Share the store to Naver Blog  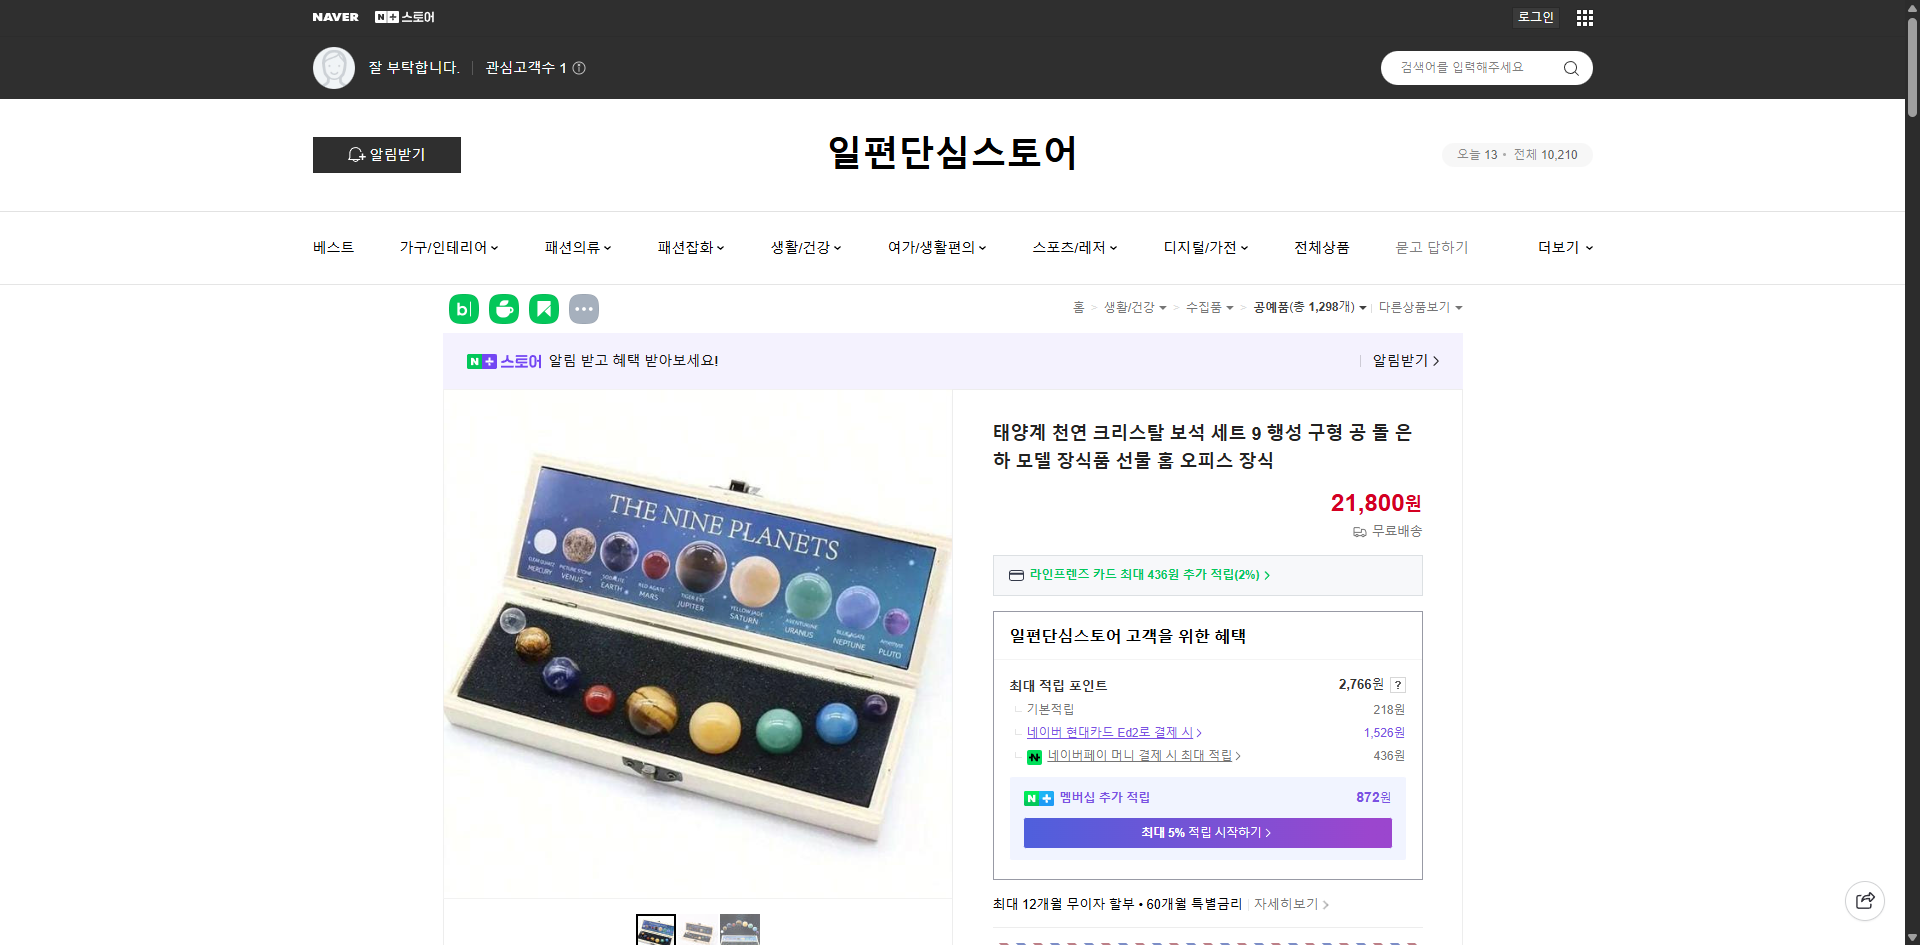point(463,309)
